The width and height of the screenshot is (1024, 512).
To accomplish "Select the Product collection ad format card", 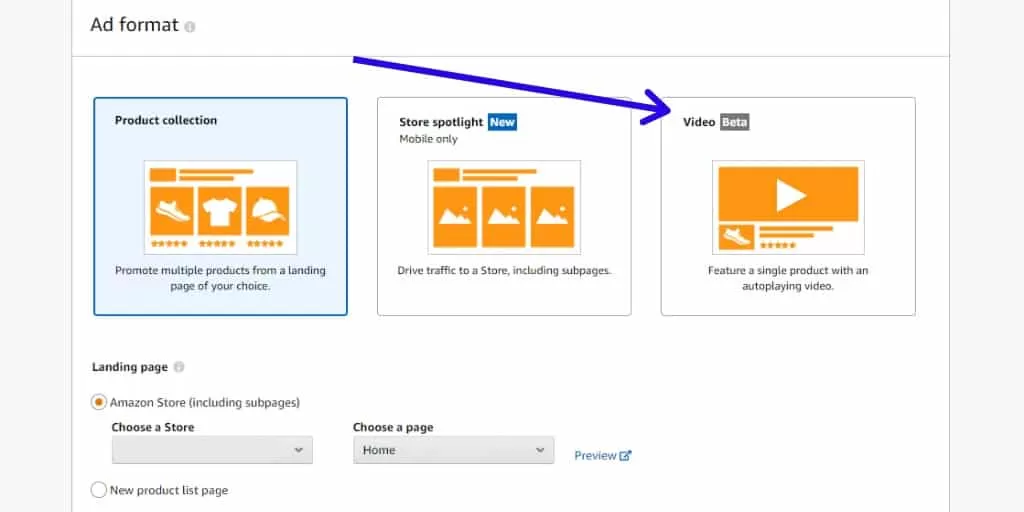I will tap(220, 206).
